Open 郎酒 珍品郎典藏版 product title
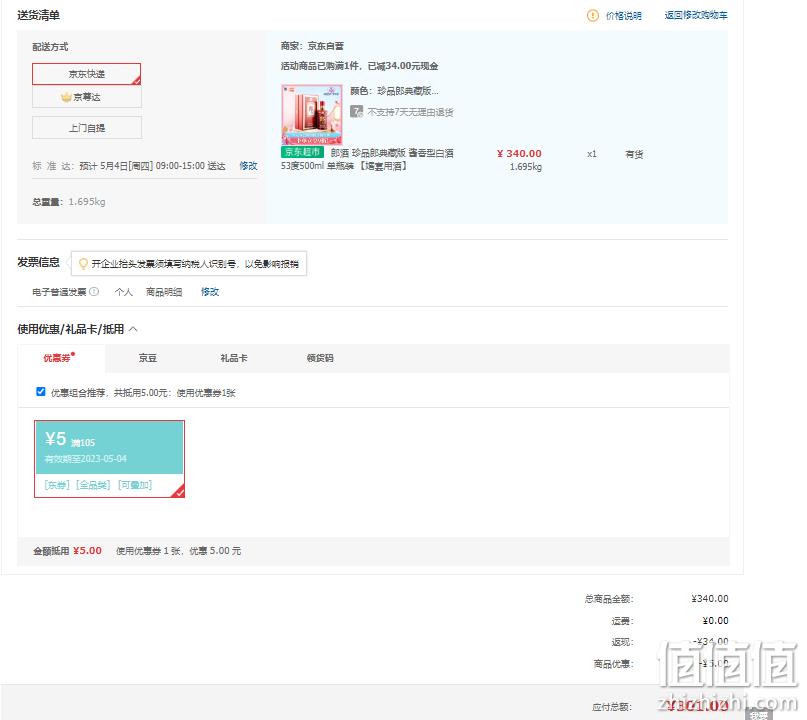Image resolution: width=807 pixels, height=720 pixels. click(367, 160)
